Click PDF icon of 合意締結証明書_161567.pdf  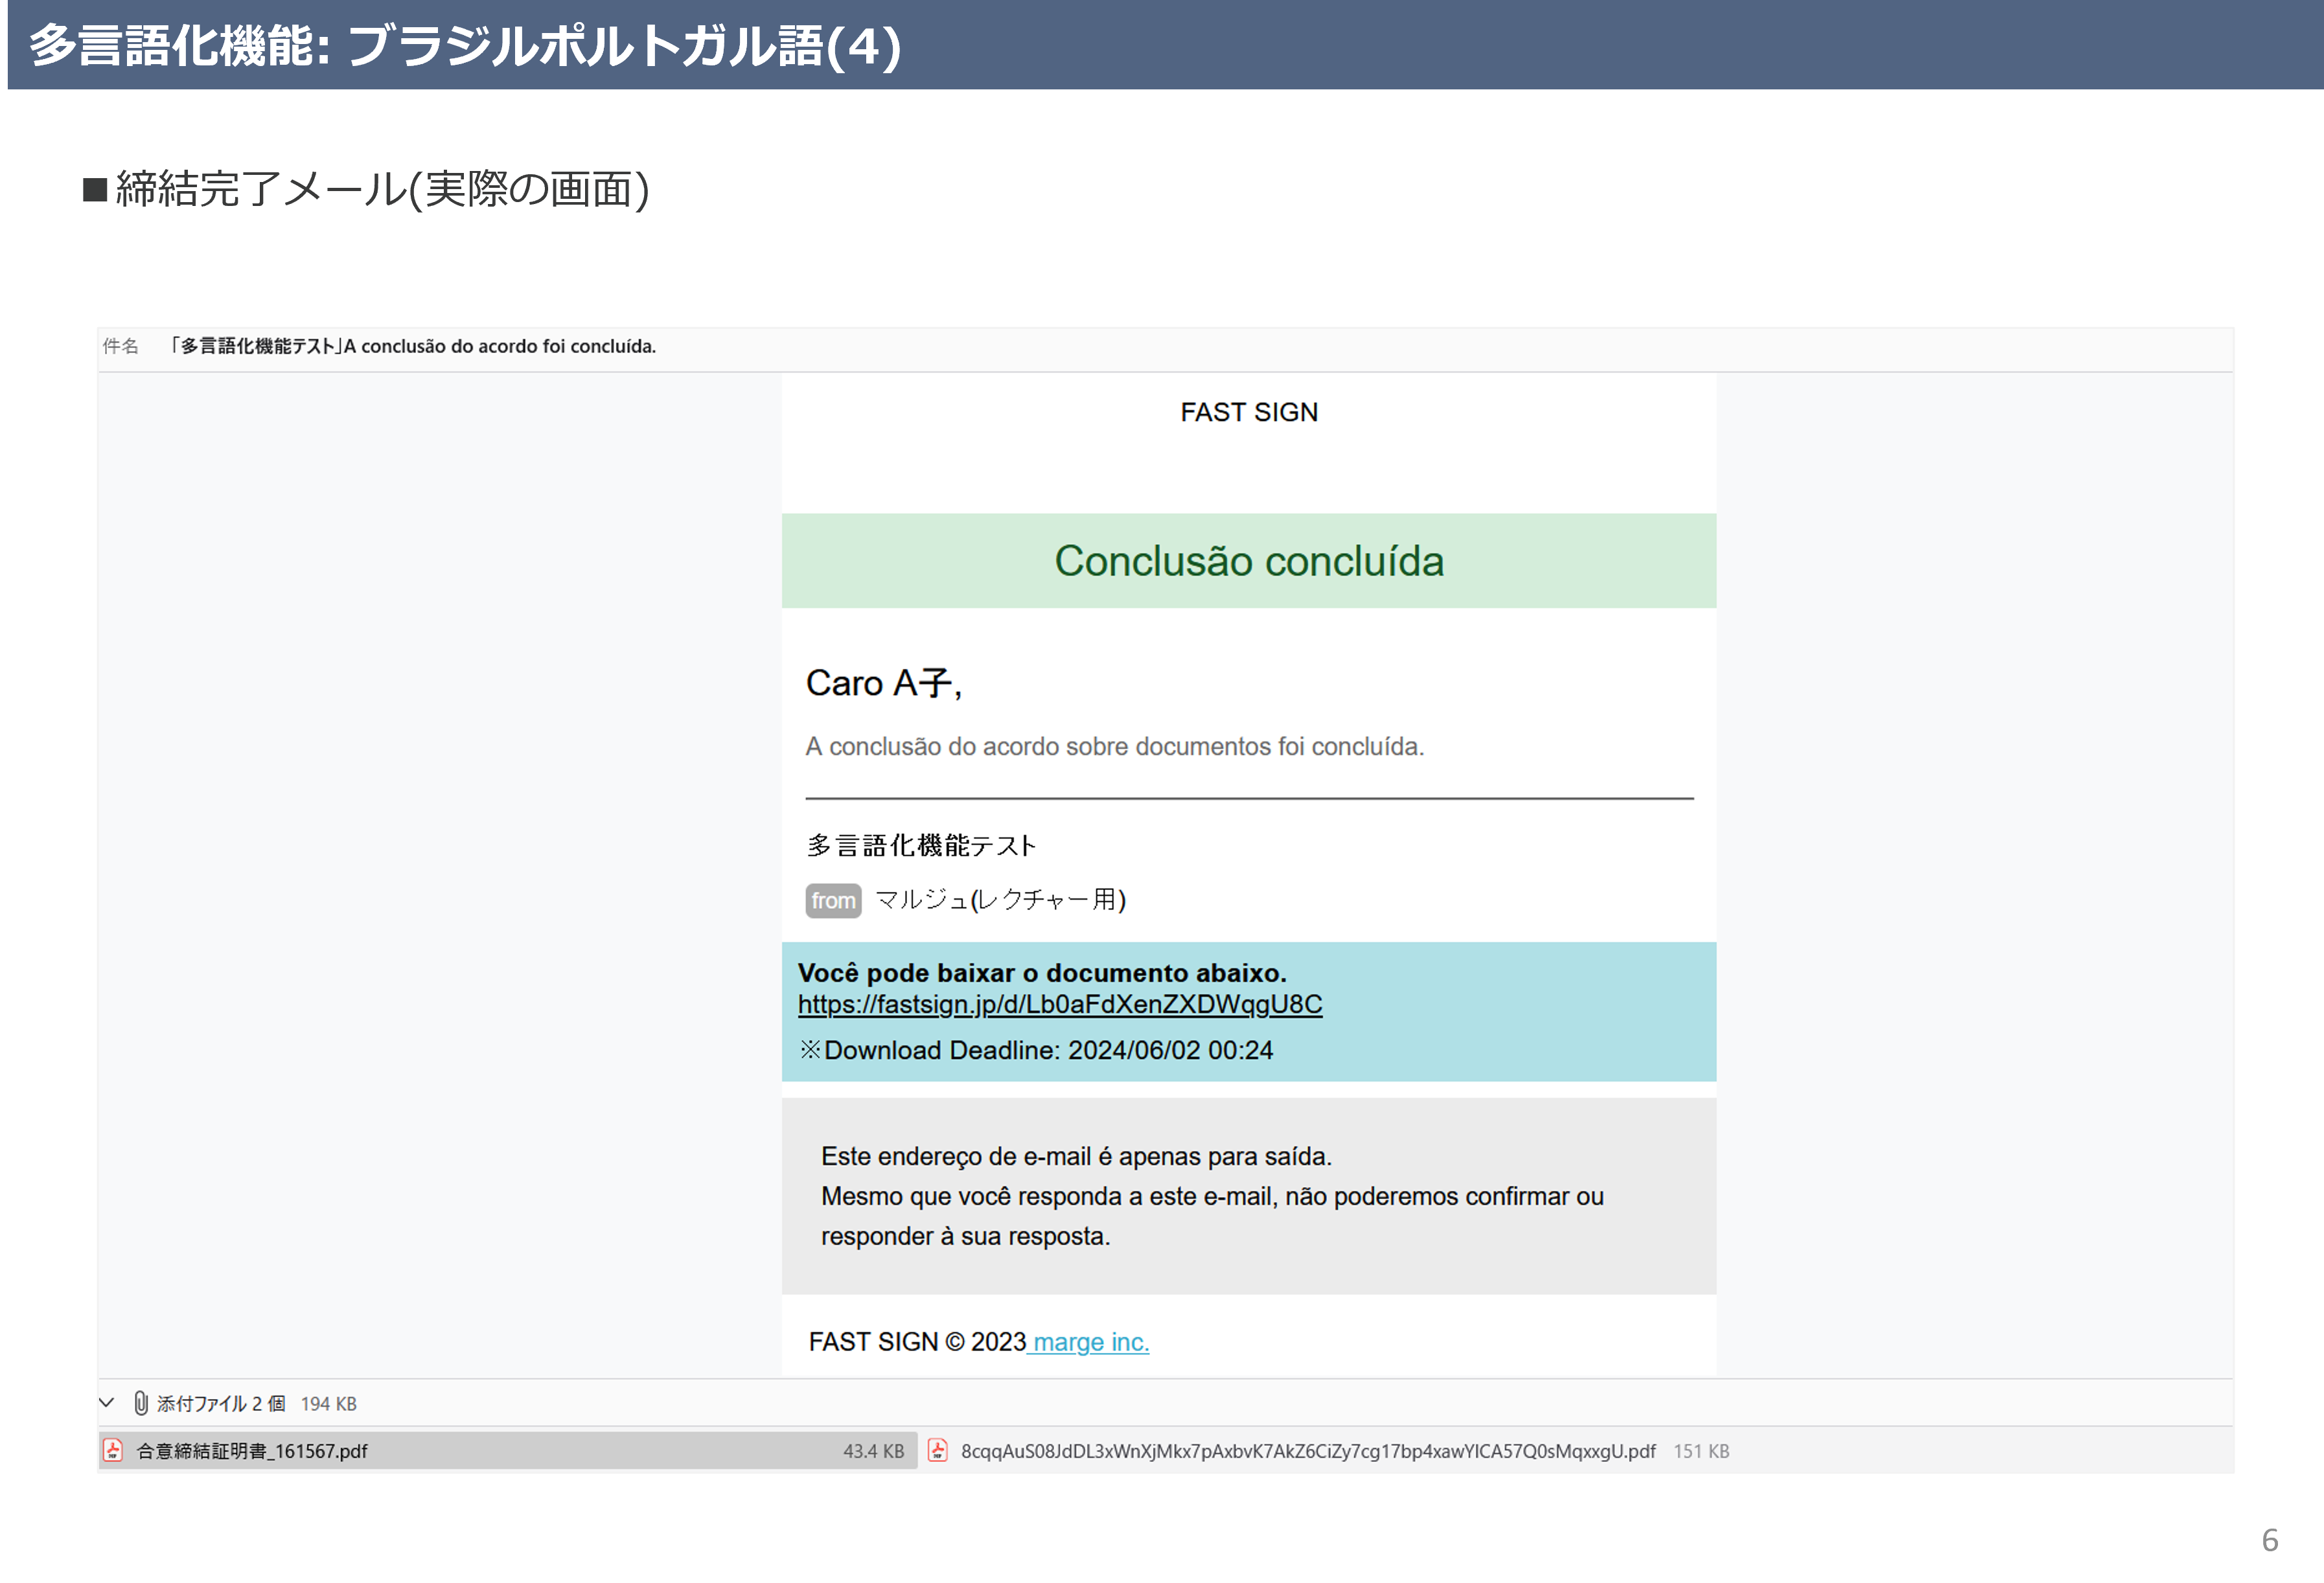click(x=114, y=1451)
